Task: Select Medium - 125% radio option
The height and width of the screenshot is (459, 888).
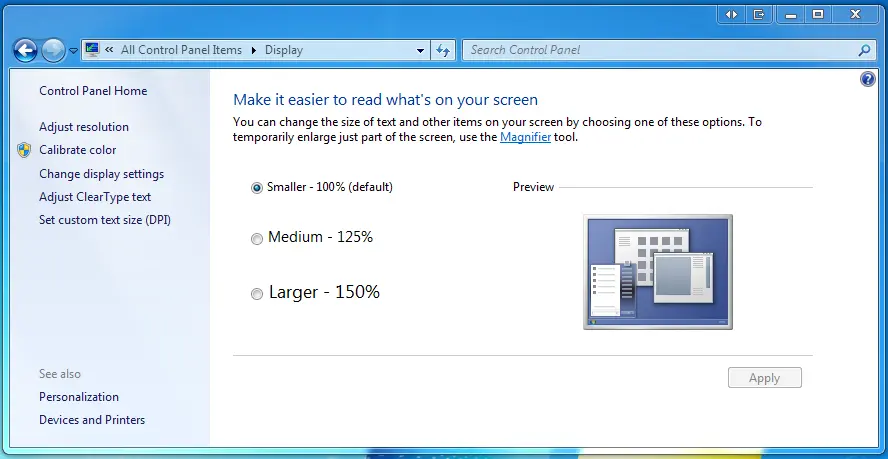Action: tap(257, 238)
